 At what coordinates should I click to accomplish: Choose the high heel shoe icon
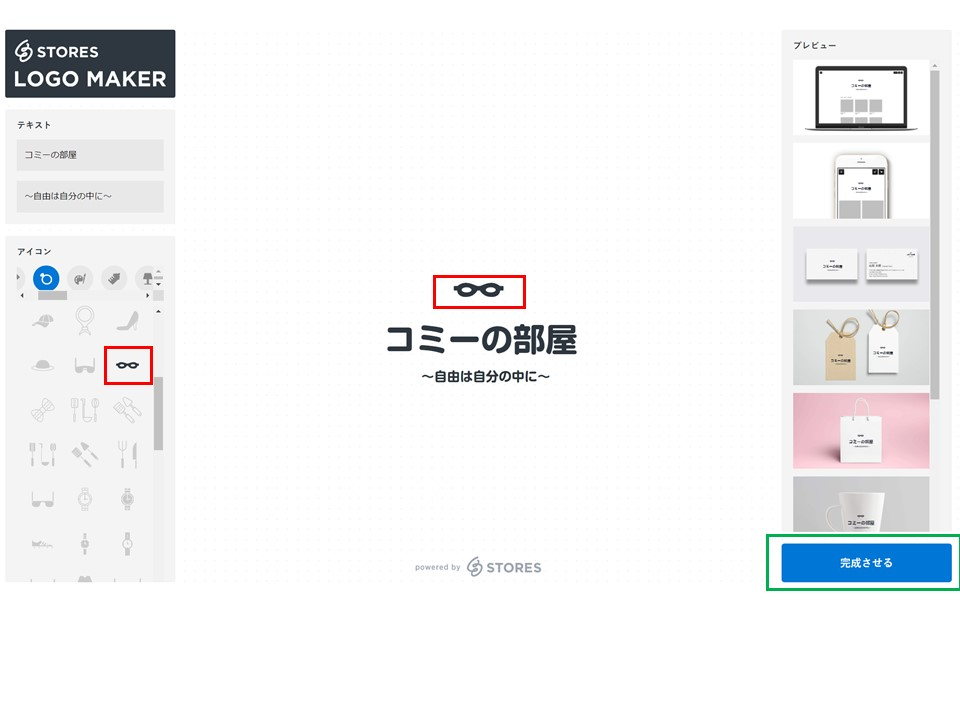[127, 321]
